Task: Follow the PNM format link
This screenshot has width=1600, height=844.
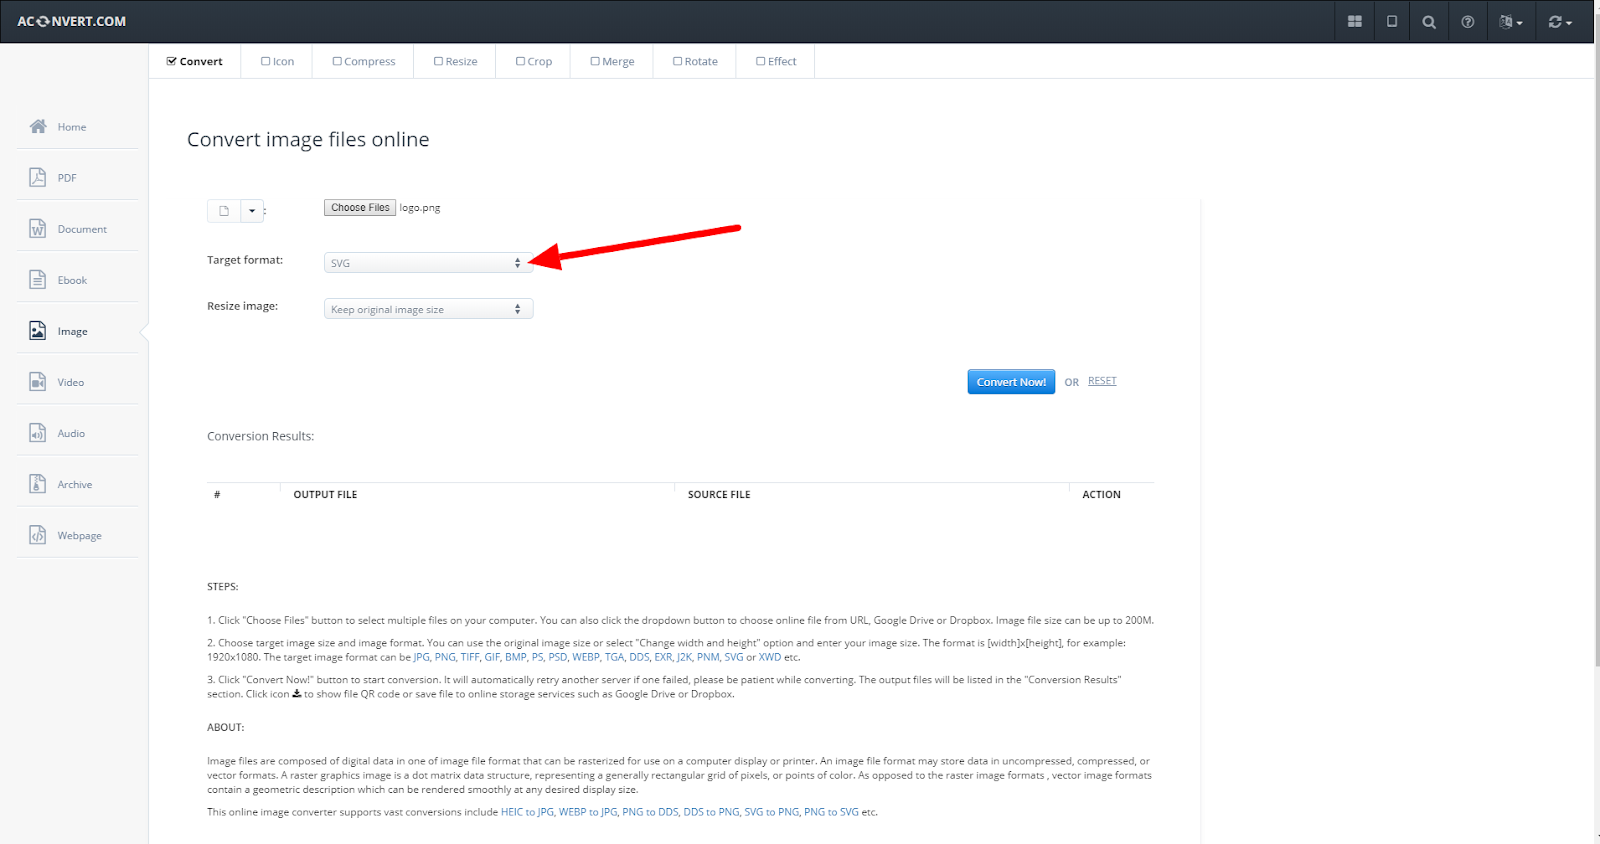Action: (708, 657)
